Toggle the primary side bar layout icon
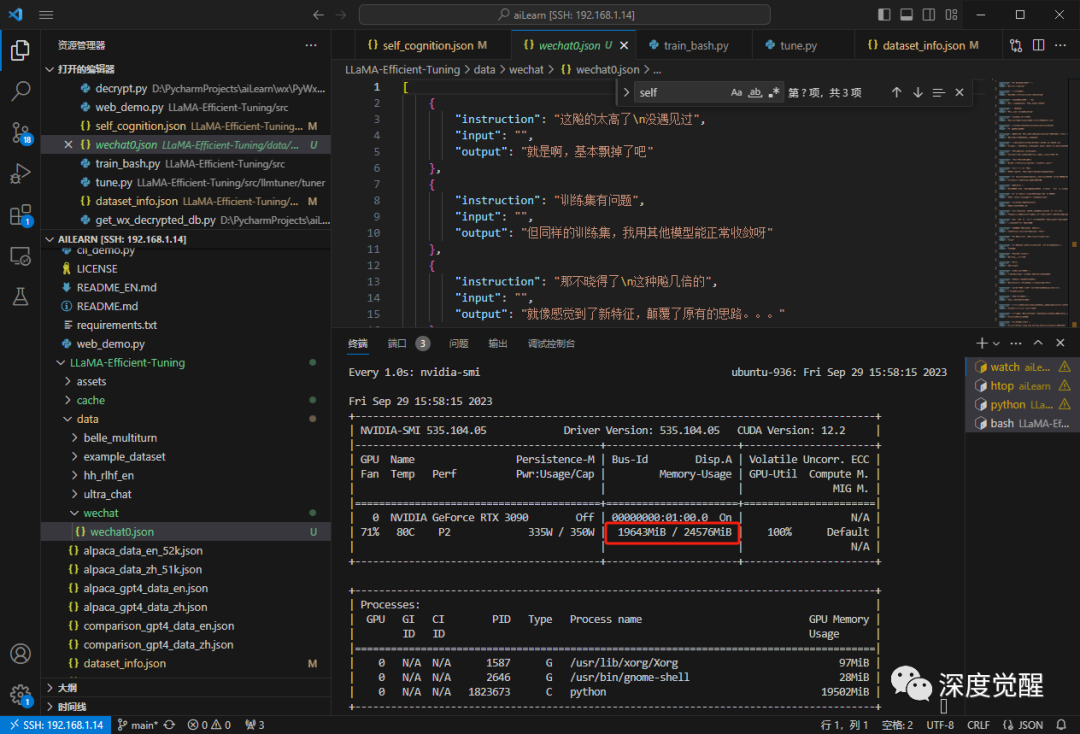Viewport: 1080px width, 734px height. pyautogui.click(x=884, y=14)
